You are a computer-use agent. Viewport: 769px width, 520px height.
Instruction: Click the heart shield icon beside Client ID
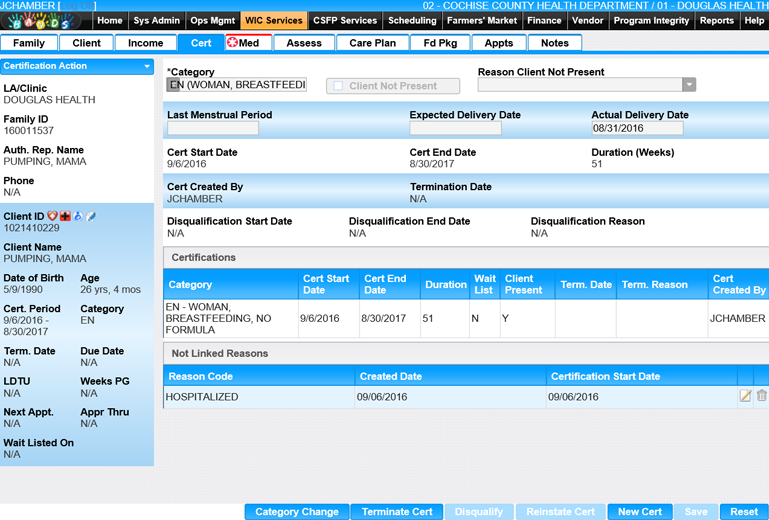[x=53, y=216]
